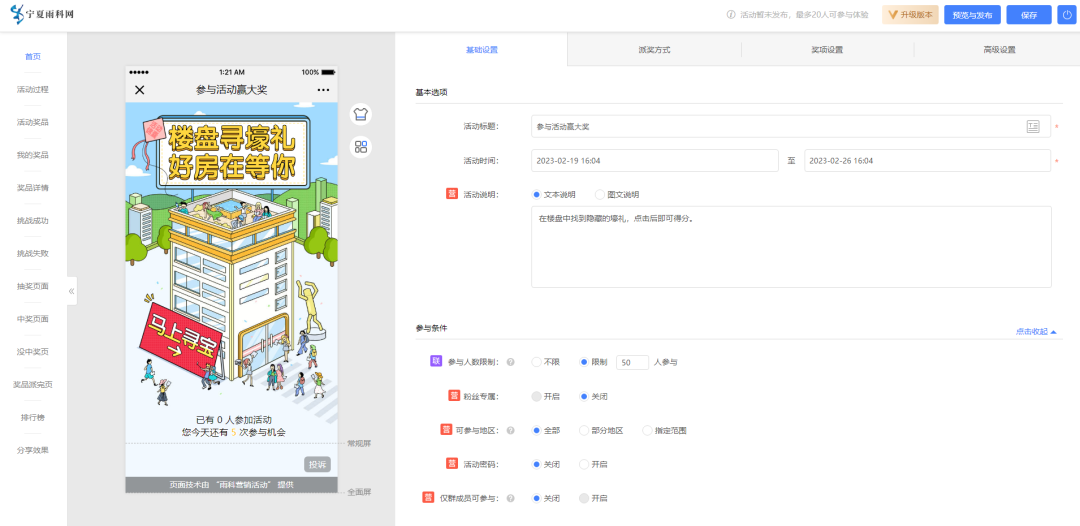The image size is (1080, 526).
Task: Click the red 营 badge beside 粉丝专属
Action: click(453, 396)
